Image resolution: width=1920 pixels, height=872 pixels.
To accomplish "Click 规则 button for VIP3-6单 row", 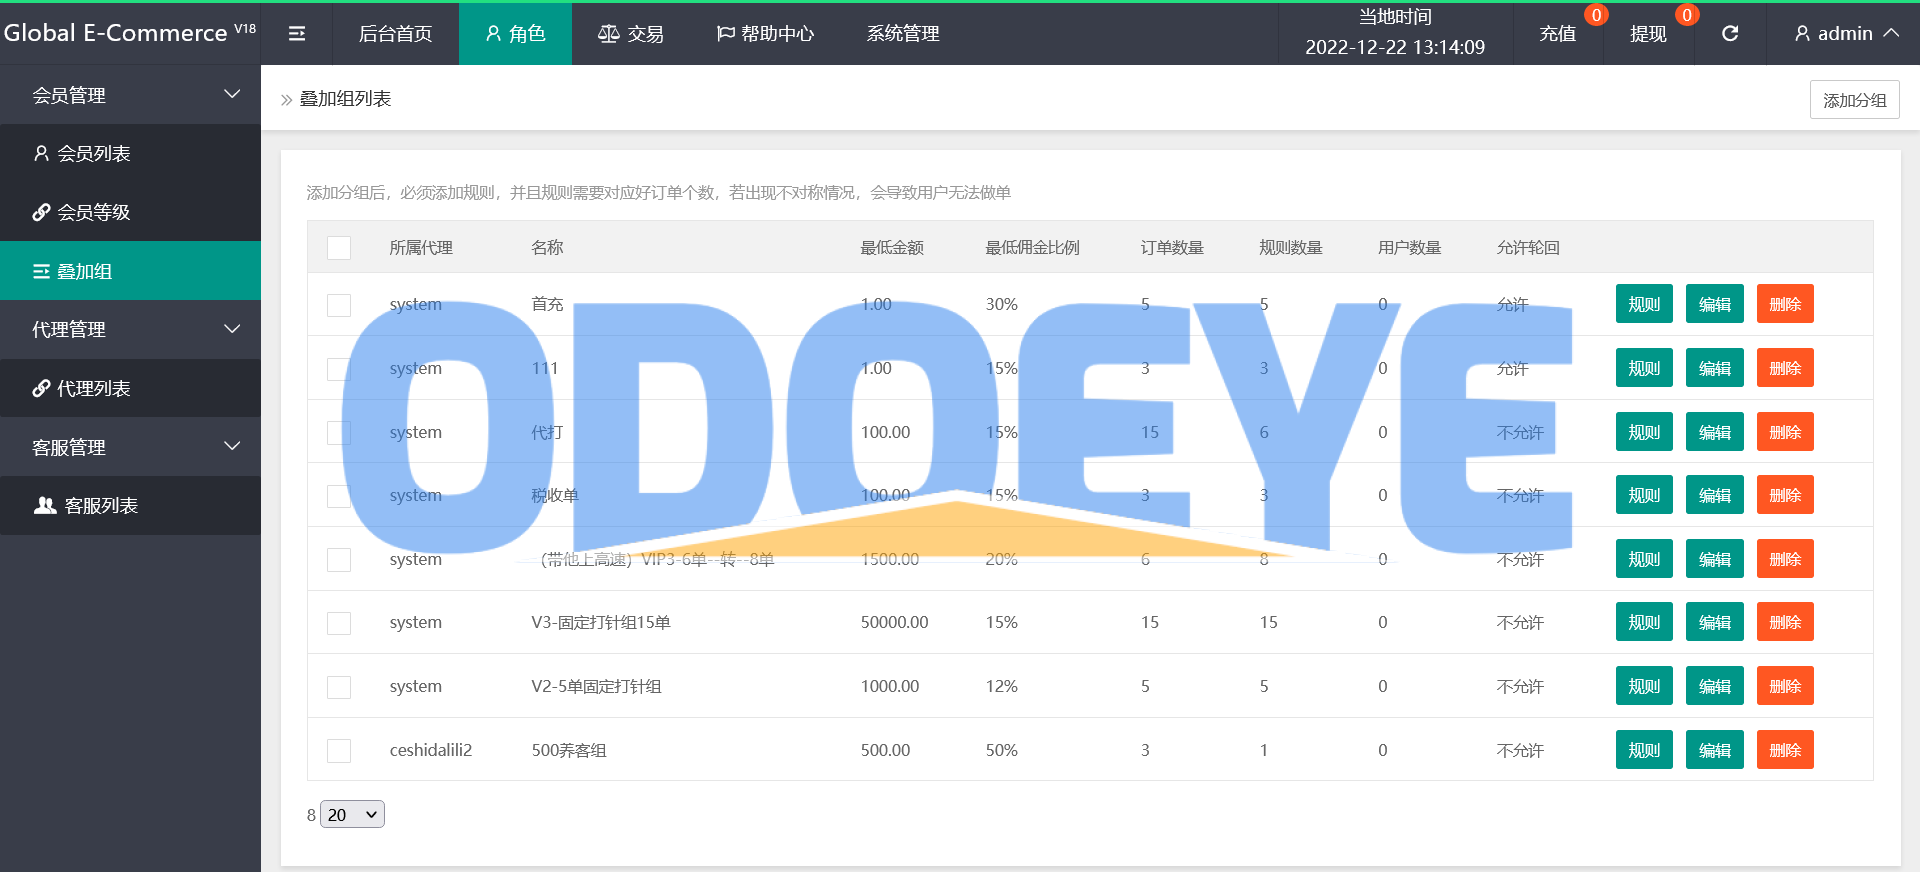I will (1644, 559).
